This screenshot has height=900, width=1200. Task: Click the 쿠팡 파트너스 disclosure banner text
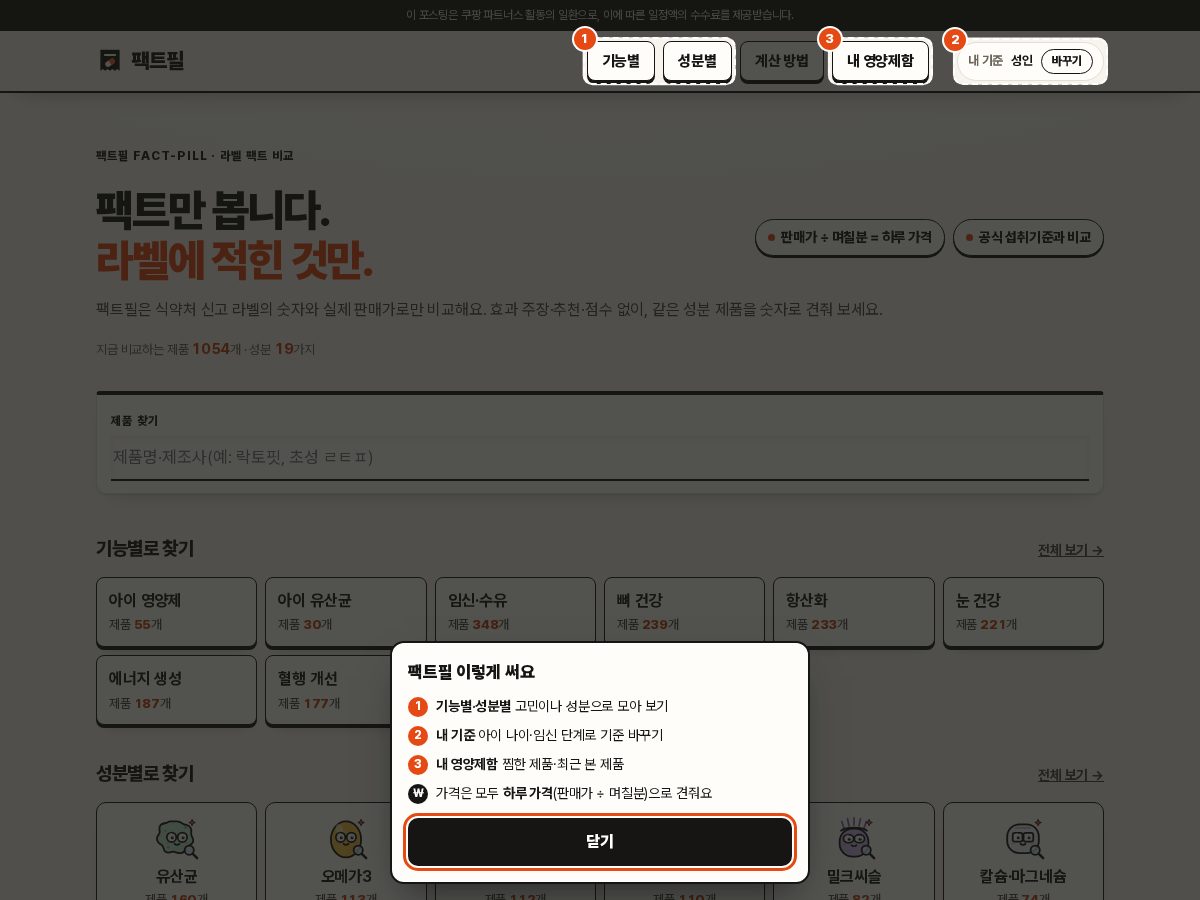[x=600, y=15]
